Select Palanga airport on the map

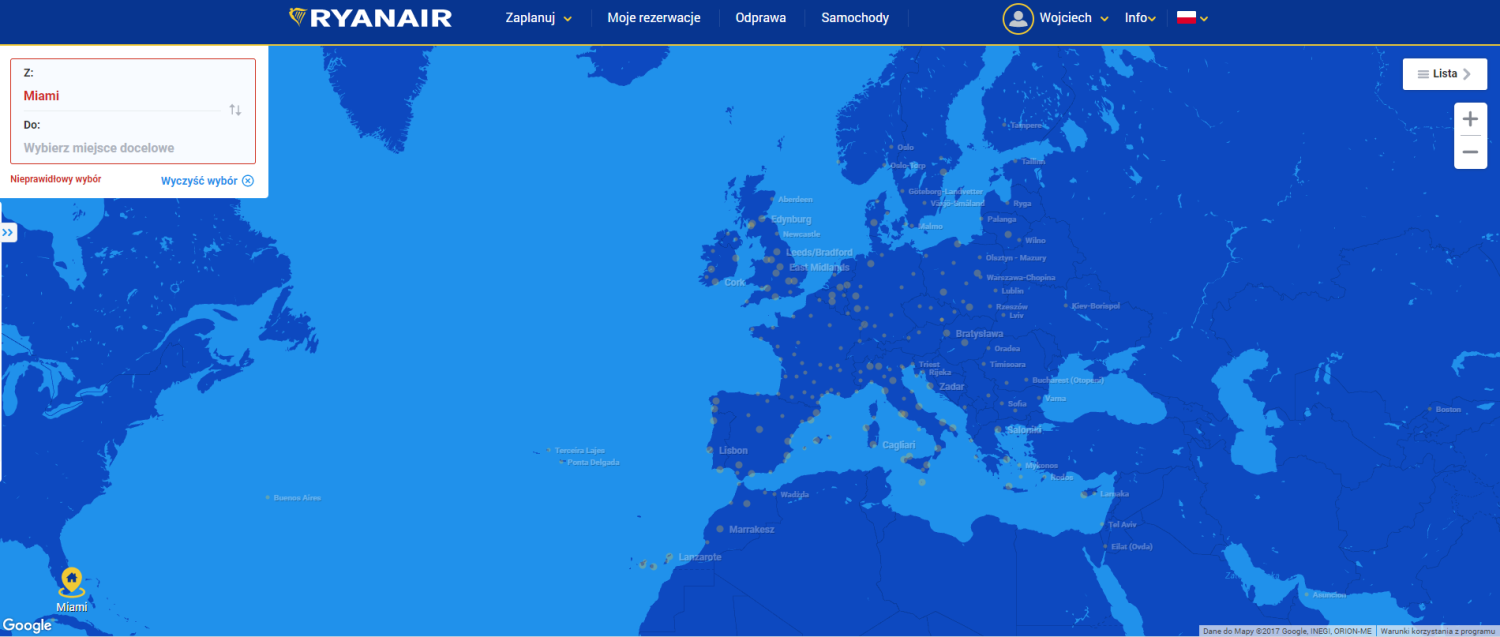pos(1001,218)
